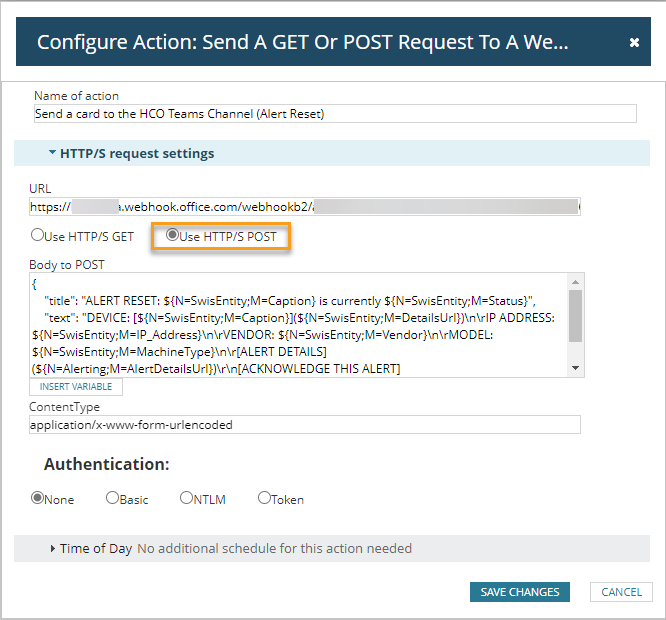Choose Token authentication
Screen dimensions: 666x620
pos(264,498)
